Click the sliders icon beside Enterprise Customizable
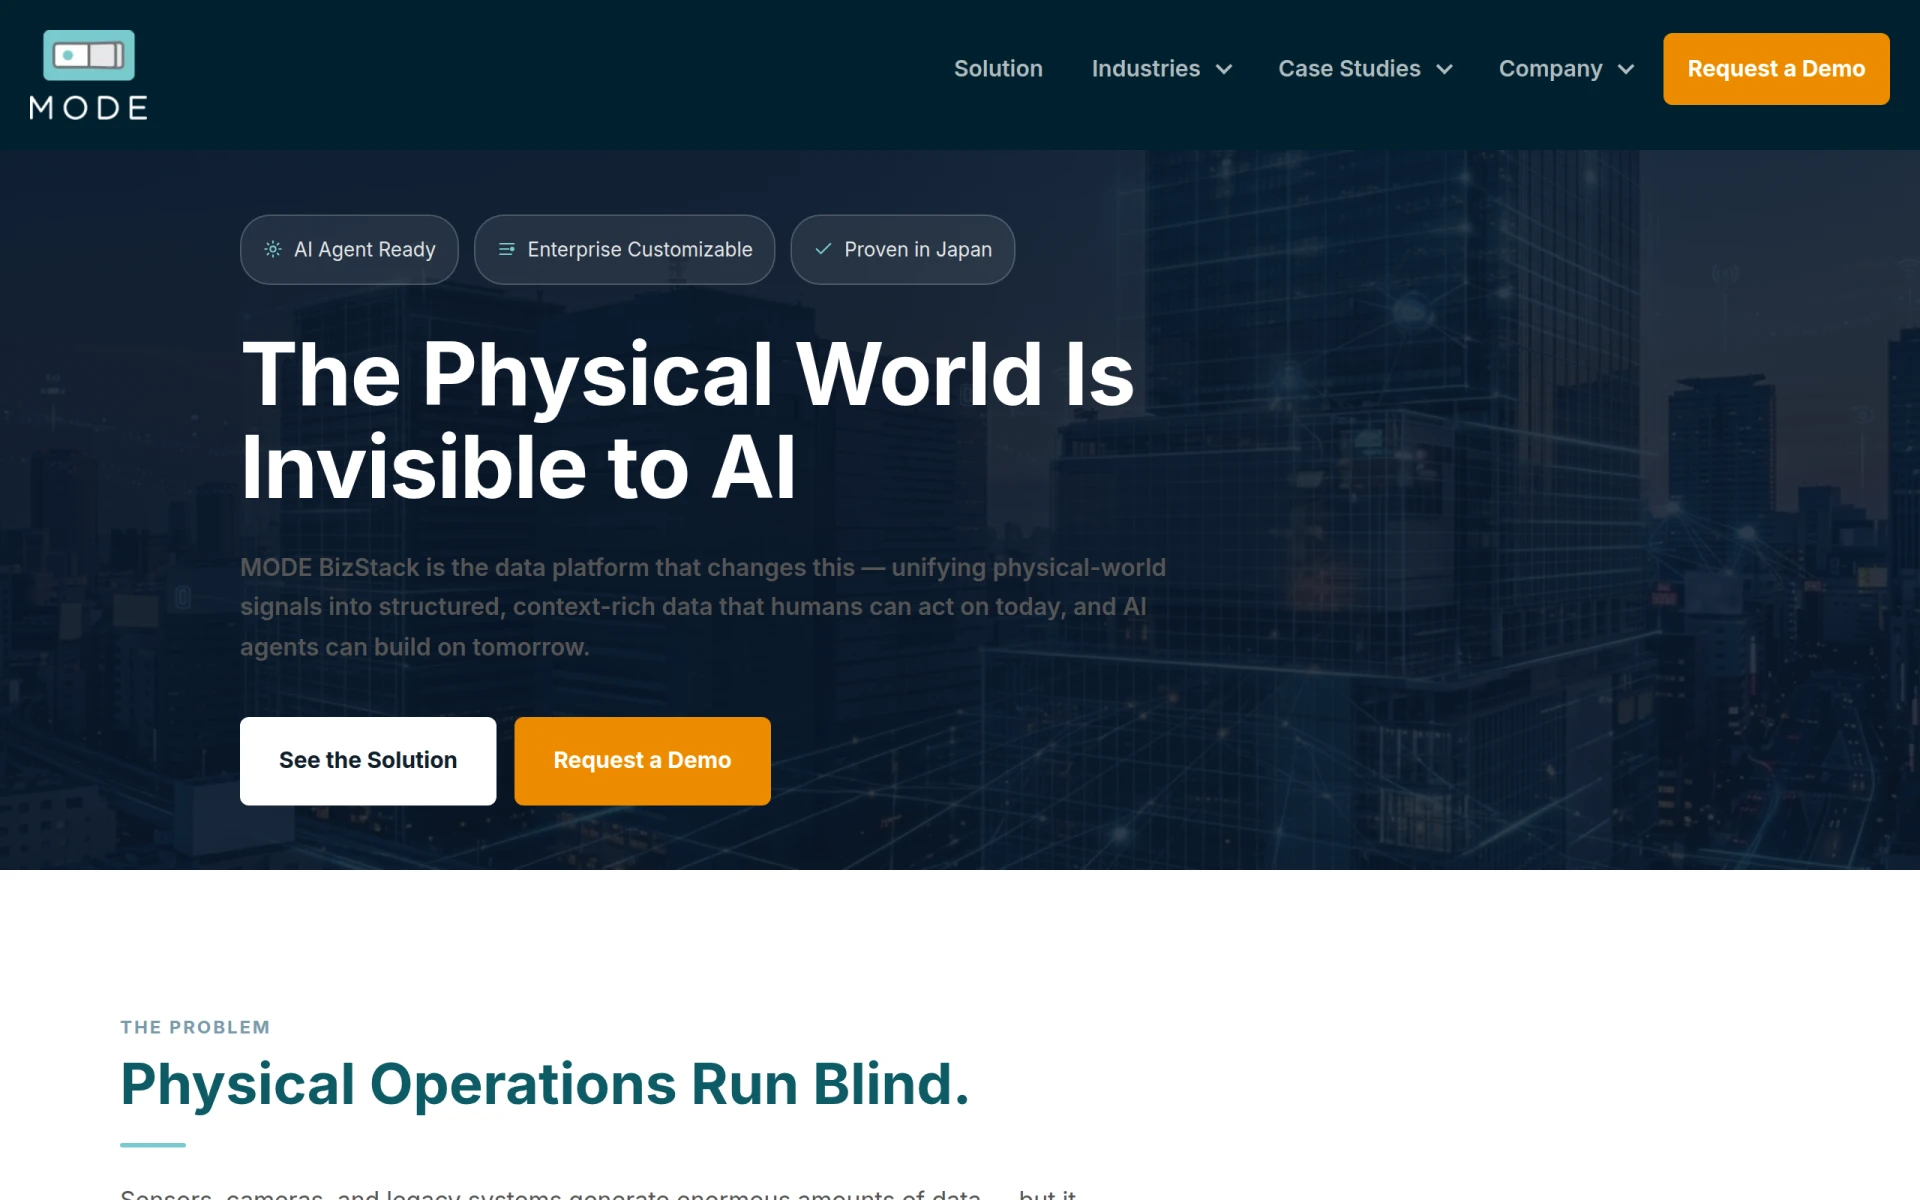 (507, 249)
